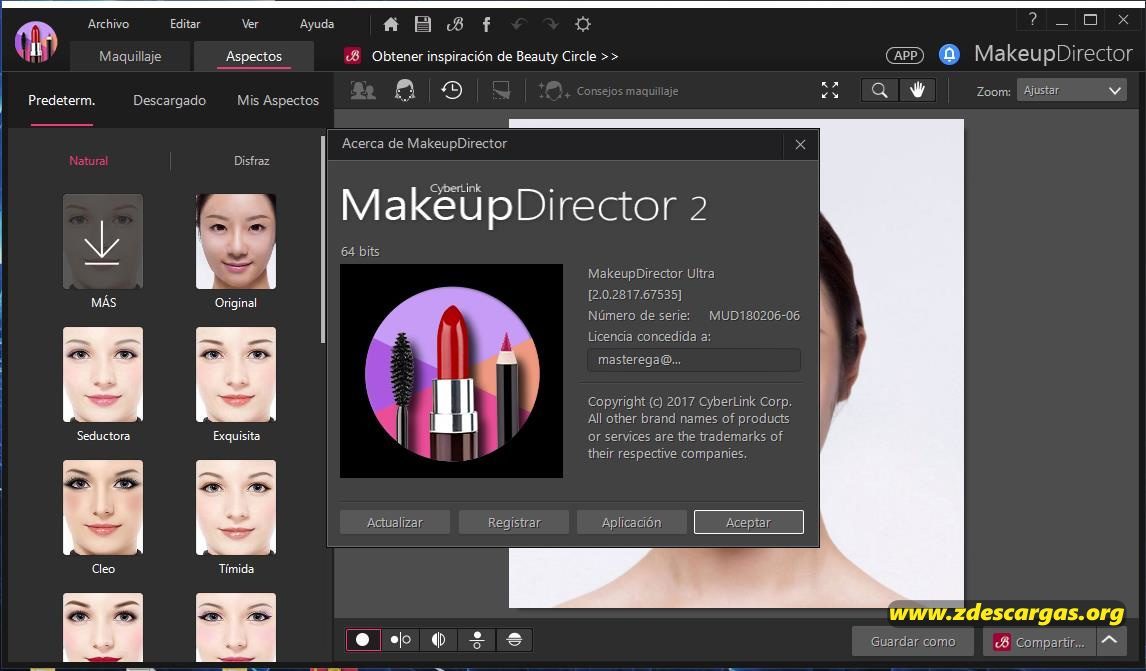
Task: Apply the Tímida look
Action: click(235, 507)
